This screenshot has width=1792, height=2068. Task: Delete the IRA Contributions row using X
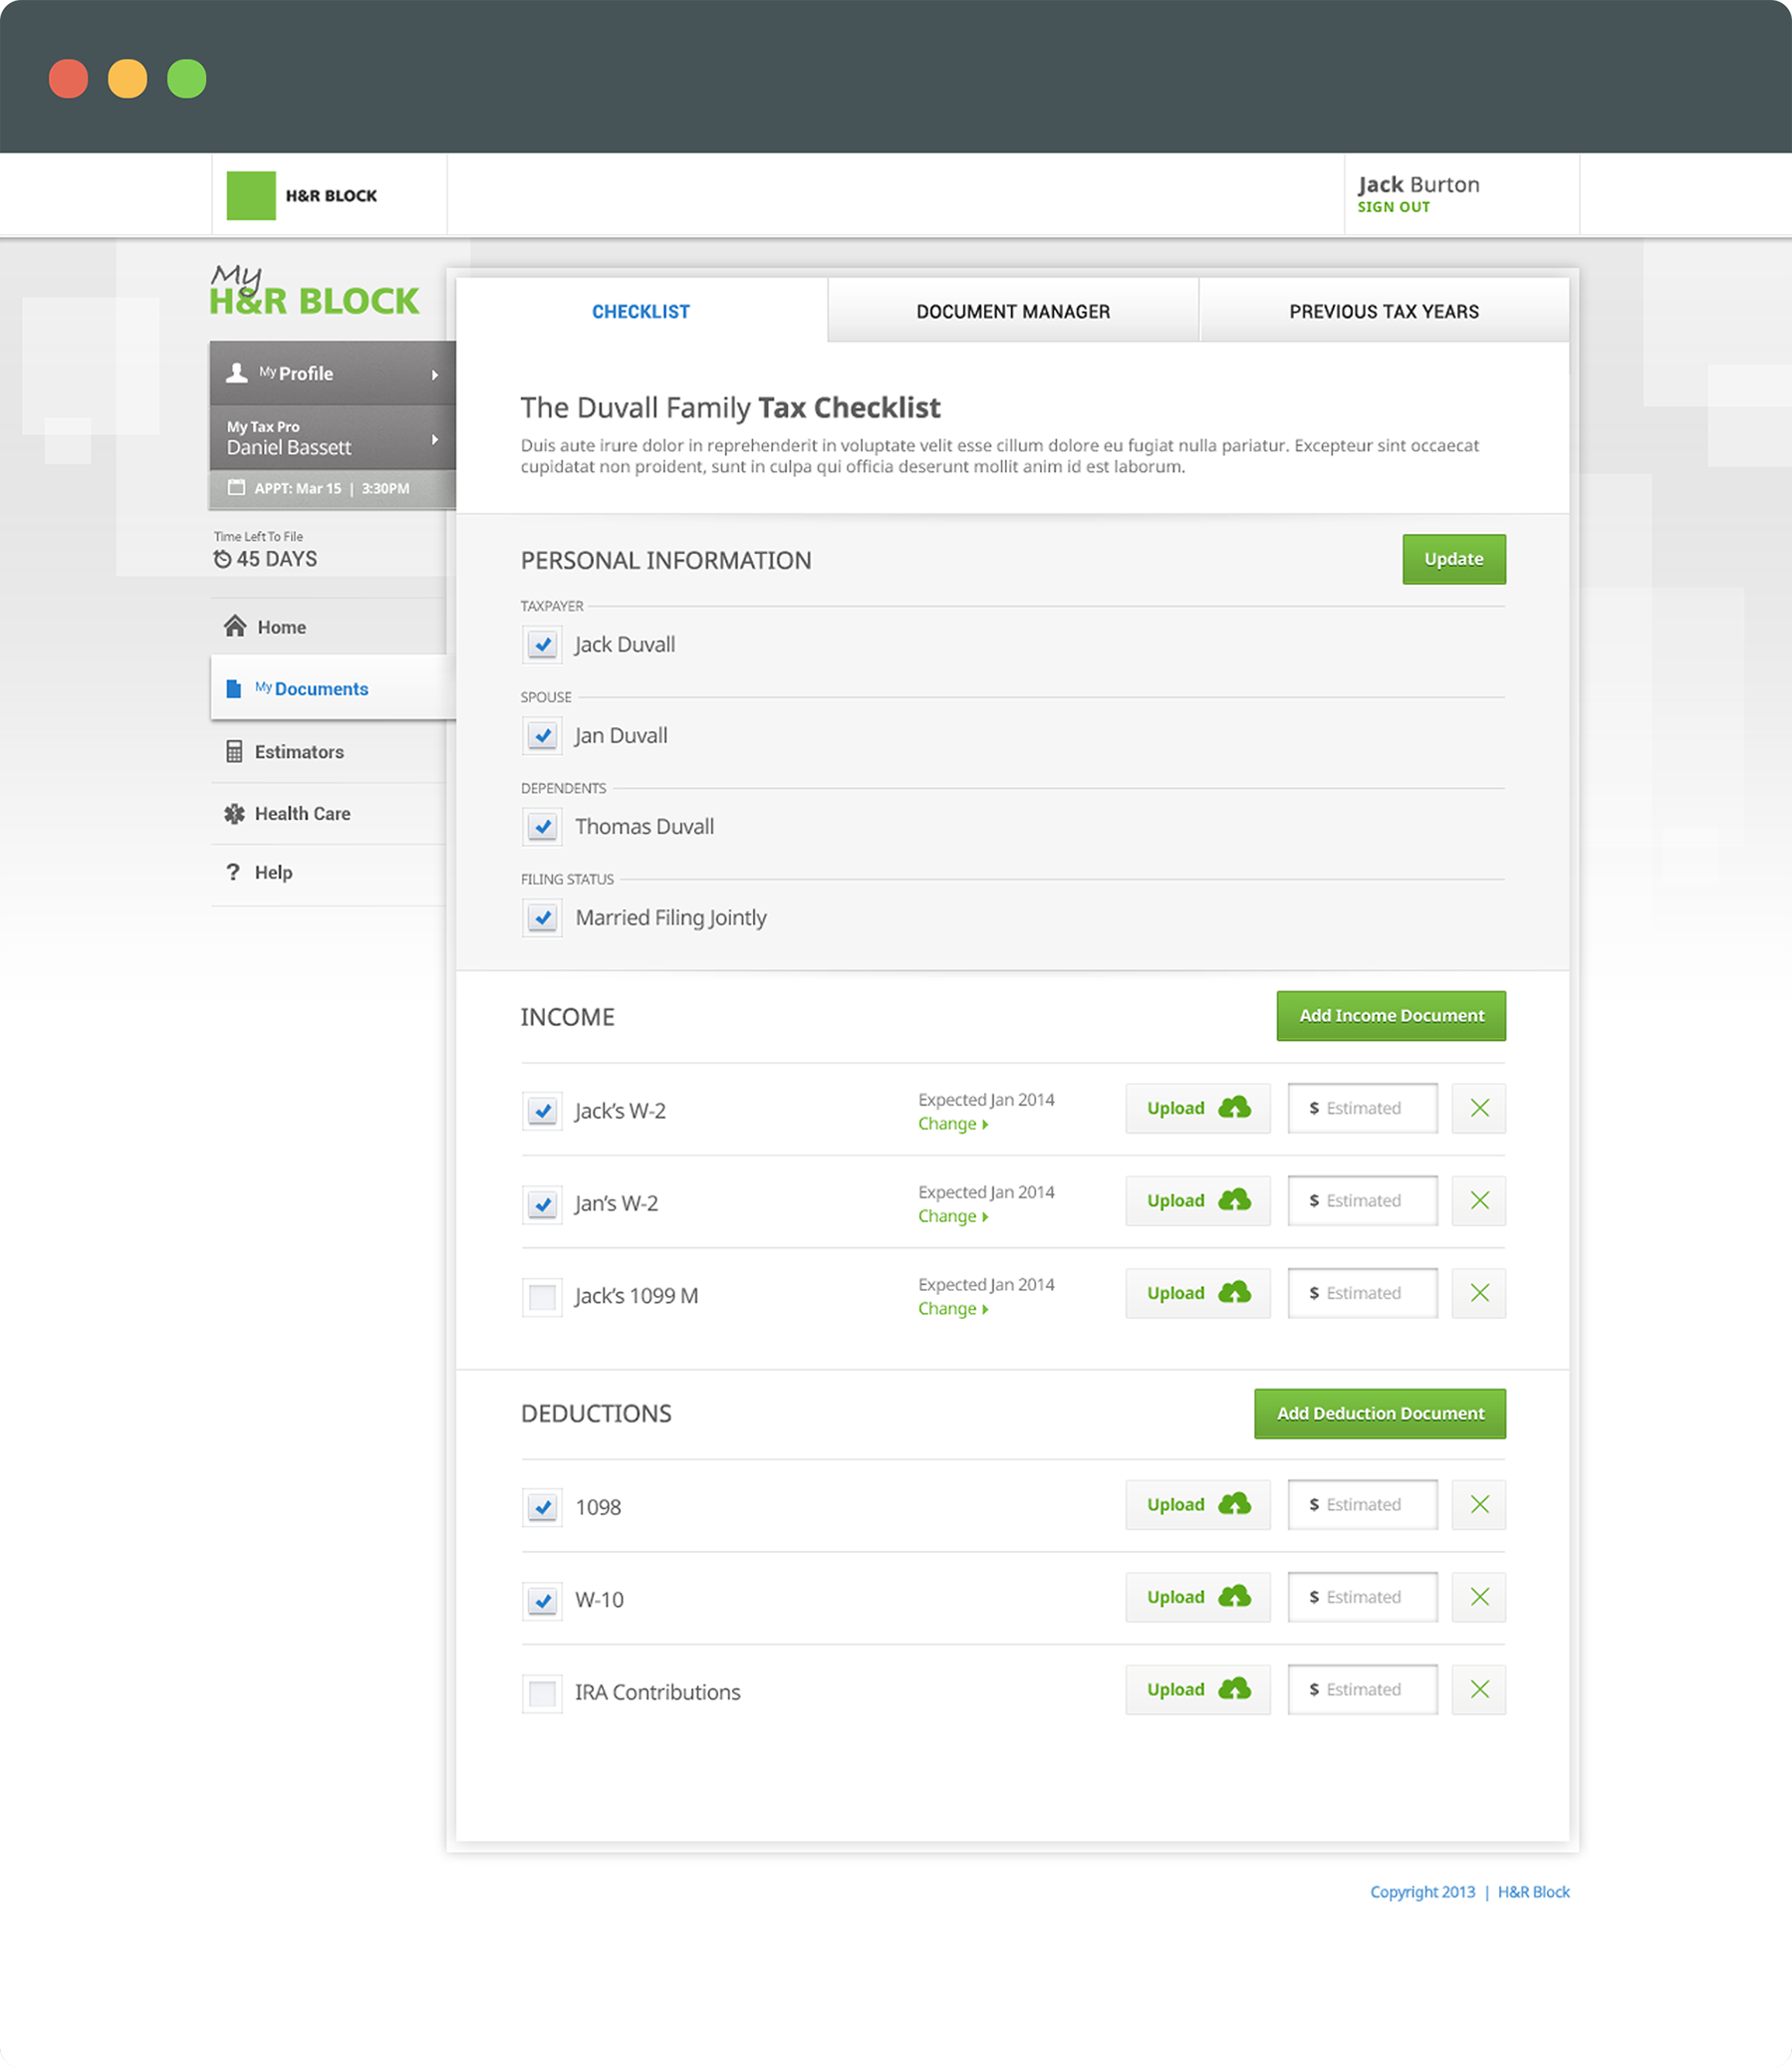pos(1479,1690)
